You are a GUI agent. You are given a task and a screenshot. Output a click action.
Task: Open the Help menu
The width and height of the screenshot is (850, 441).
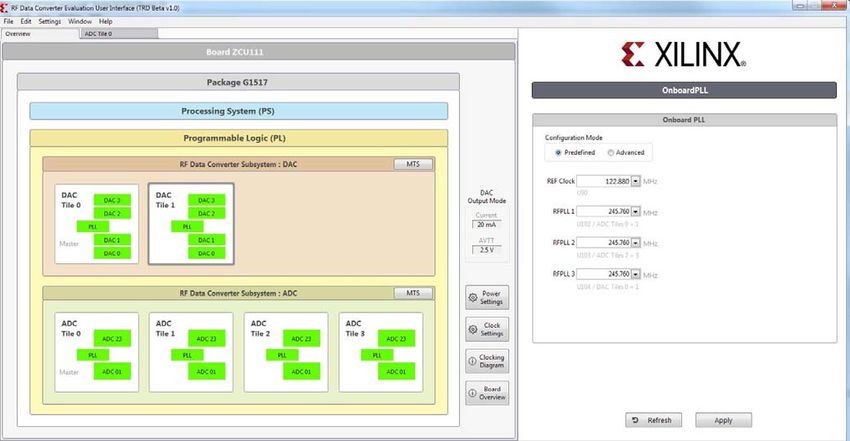[x=106, y=22]
